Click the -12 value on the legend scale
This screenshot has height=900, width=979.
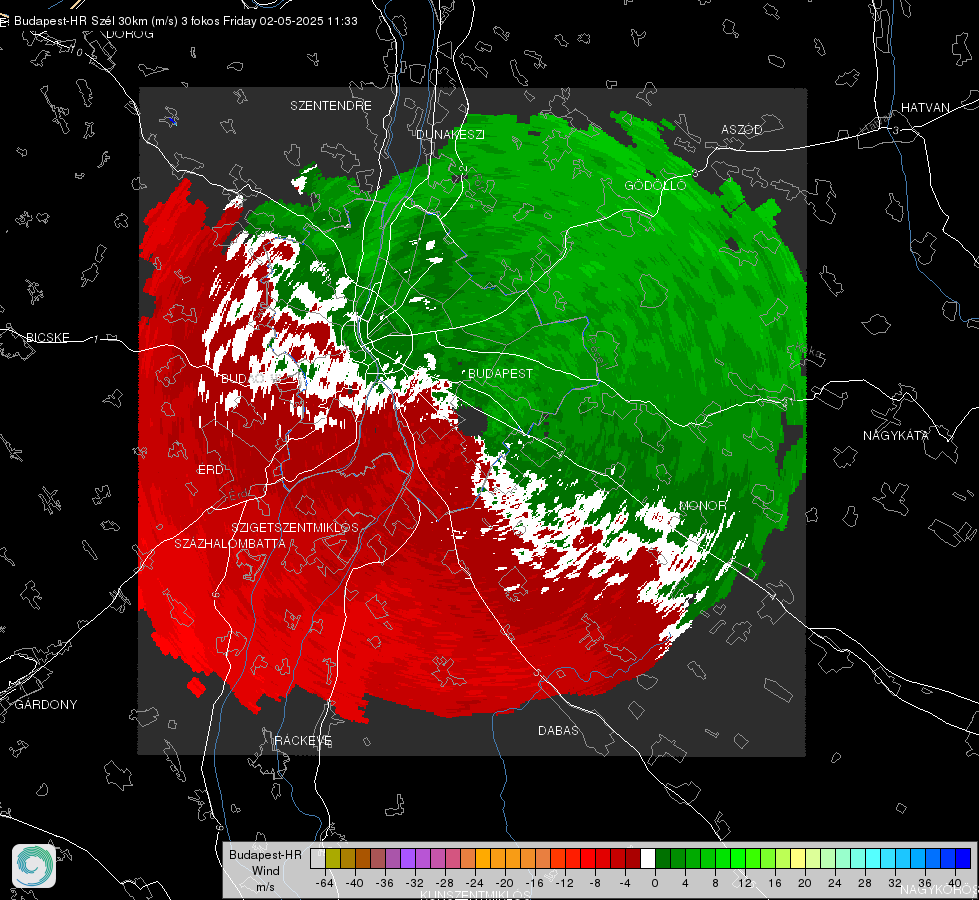click(x=565, y=883)
